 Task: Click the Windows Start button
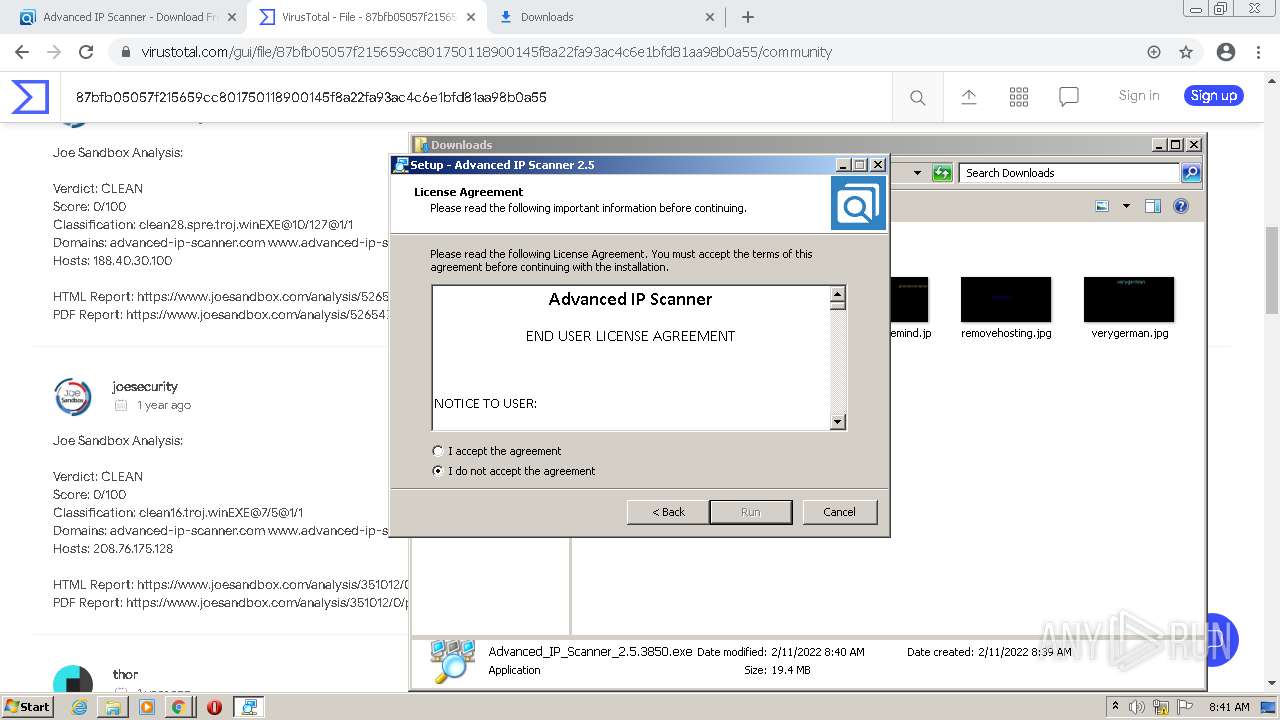[28, 706]
